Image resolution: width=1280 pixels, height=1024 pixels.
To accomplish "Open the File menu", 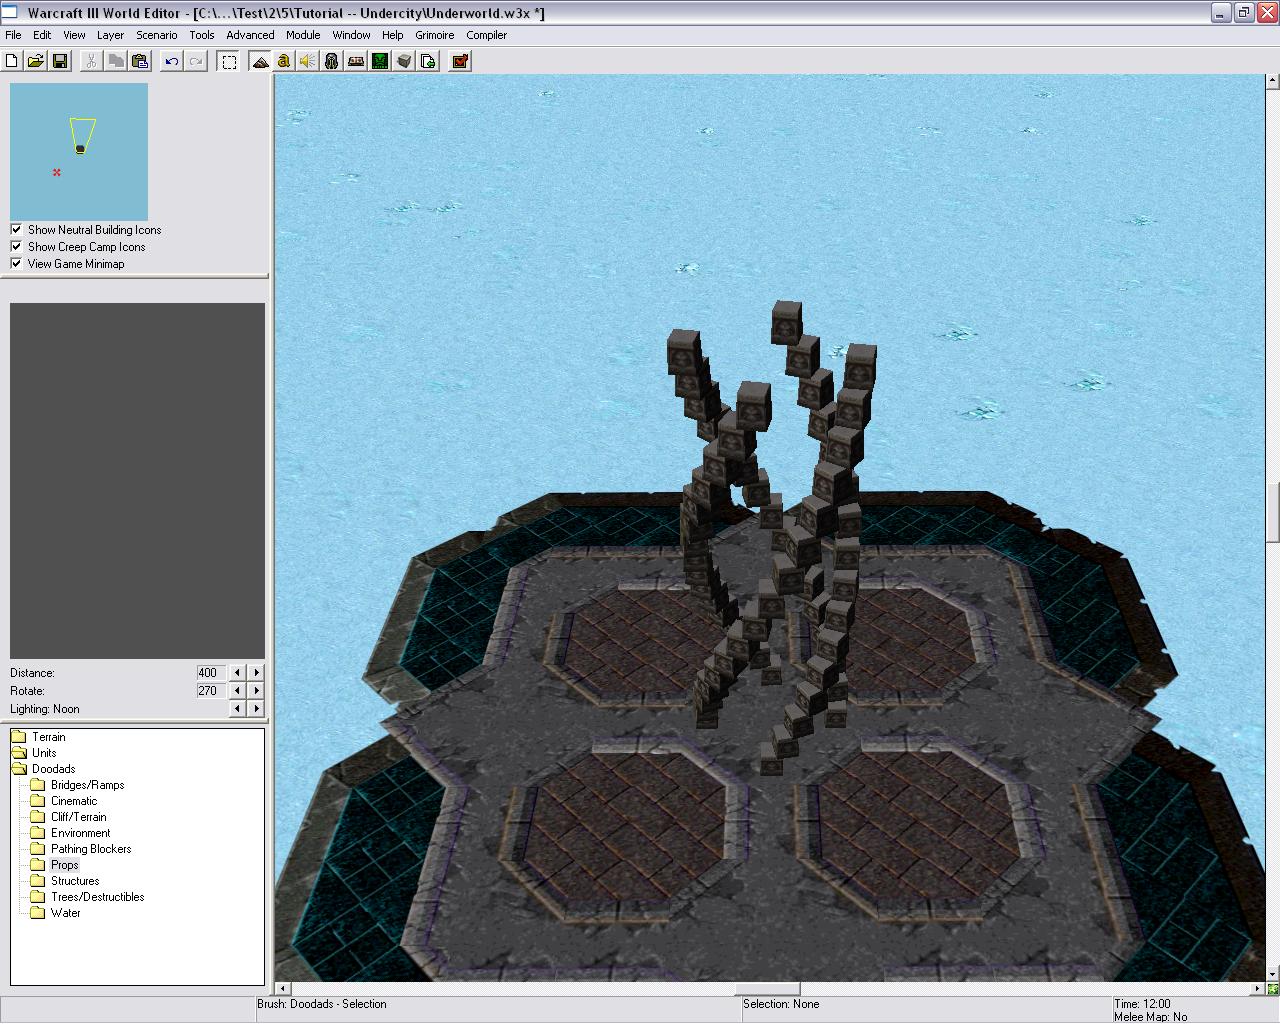I will (13, 35).
